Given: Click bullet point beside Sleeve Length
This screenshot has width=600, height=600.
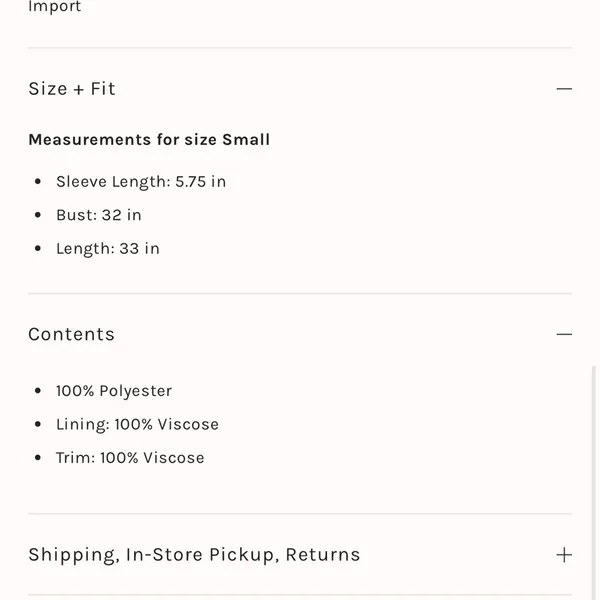Looking at the screenshot, I should point(38,181).
